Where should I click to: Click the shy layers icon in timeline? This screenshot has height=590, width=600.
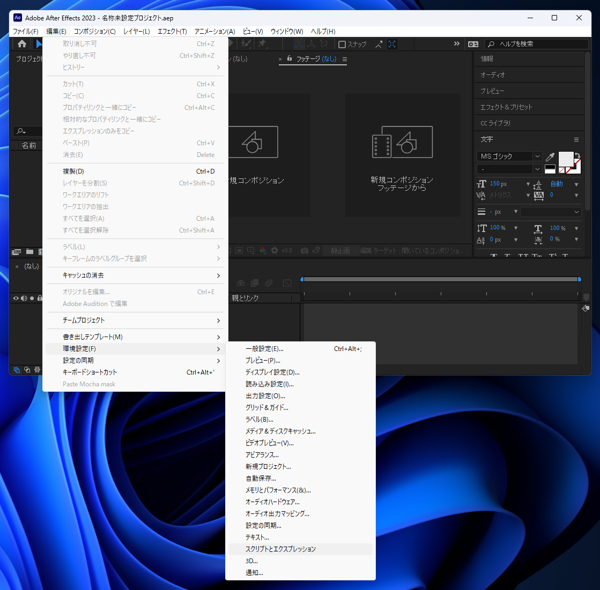241,283
